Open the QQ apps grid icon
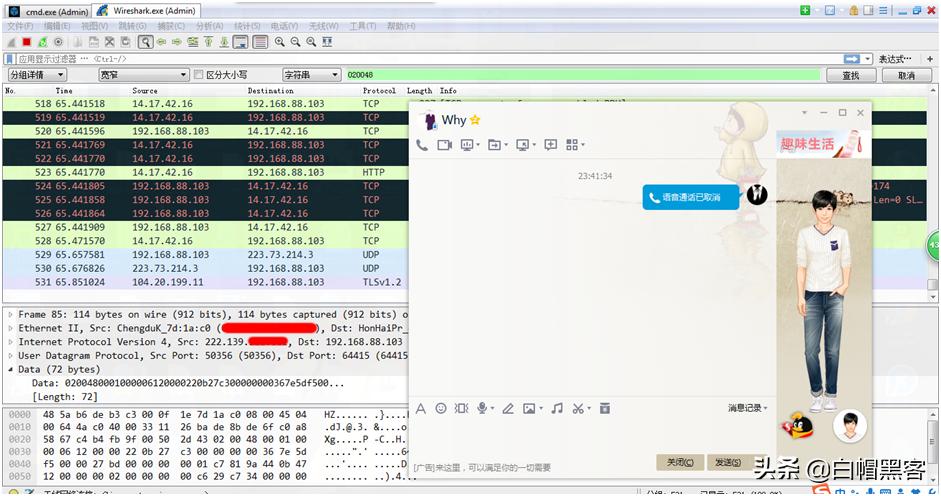The image size is (941, 496). click(x=572, y=145)
